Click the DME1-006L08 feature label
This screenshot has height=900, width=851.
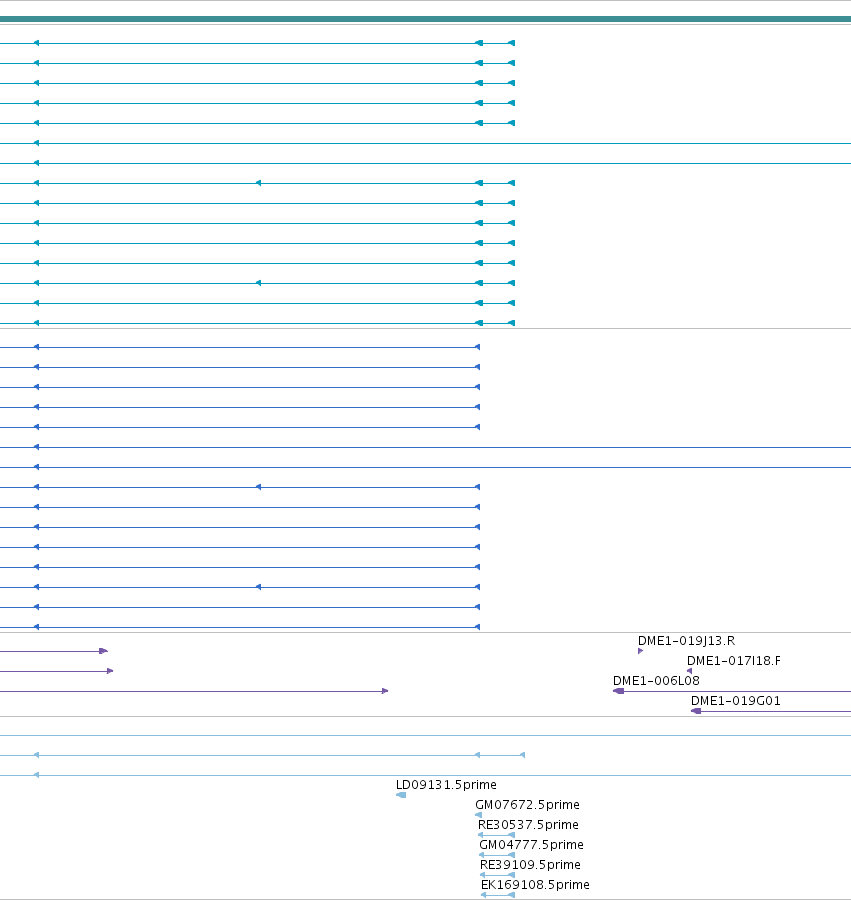[656, 681]
